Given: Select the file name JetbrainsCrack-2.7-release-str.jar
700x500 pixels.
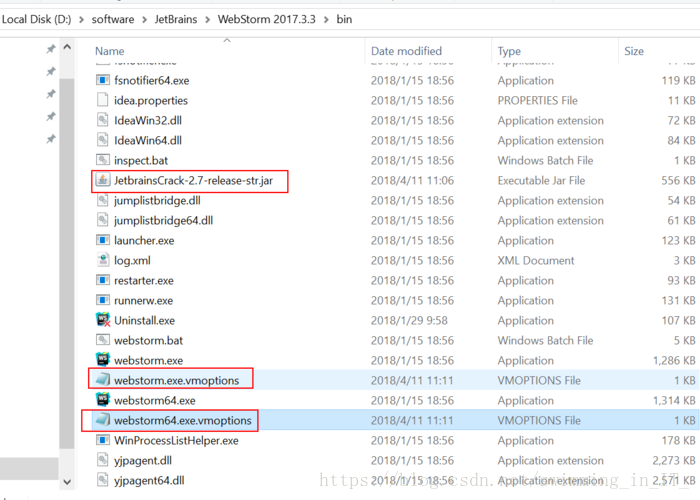Looking at the screenshot, I should (x=193, y=180).
